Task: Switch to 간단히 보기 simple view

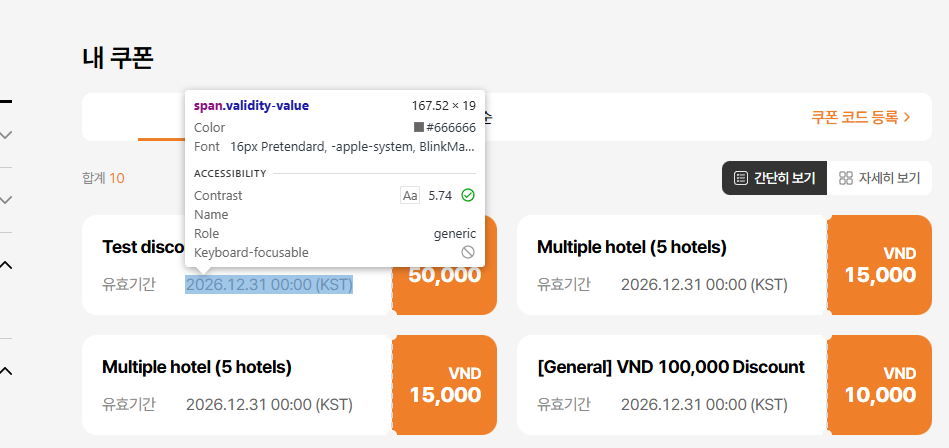Action: tap(774, 178)
